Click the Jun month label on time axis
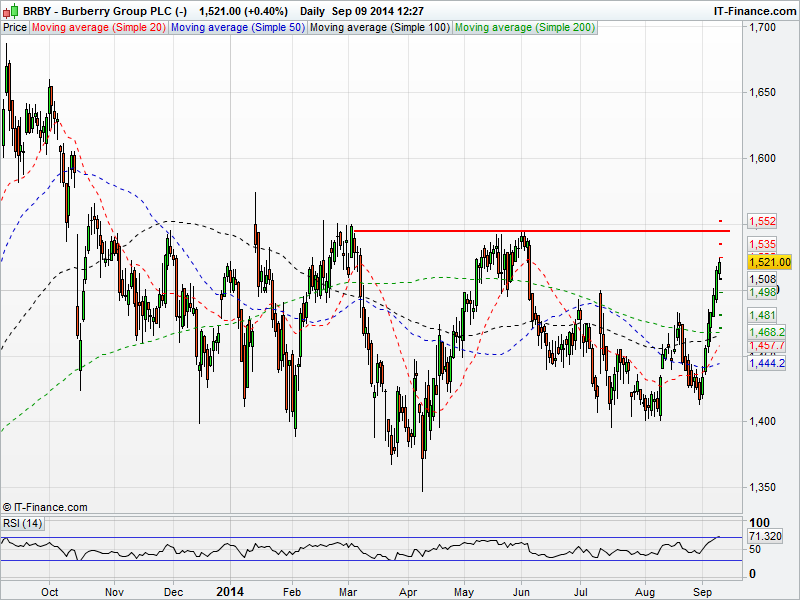 [x=522, y=591]
